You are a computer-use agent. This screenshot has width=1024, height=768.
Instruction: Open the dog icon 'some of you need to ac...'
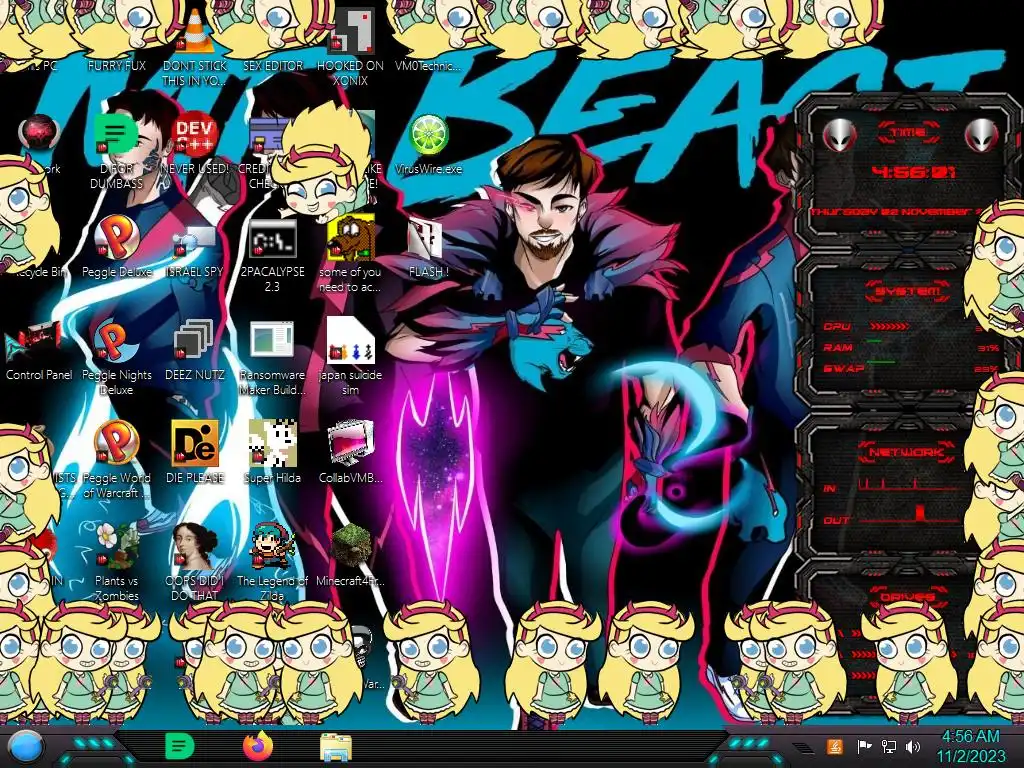[x=351, y=238]
